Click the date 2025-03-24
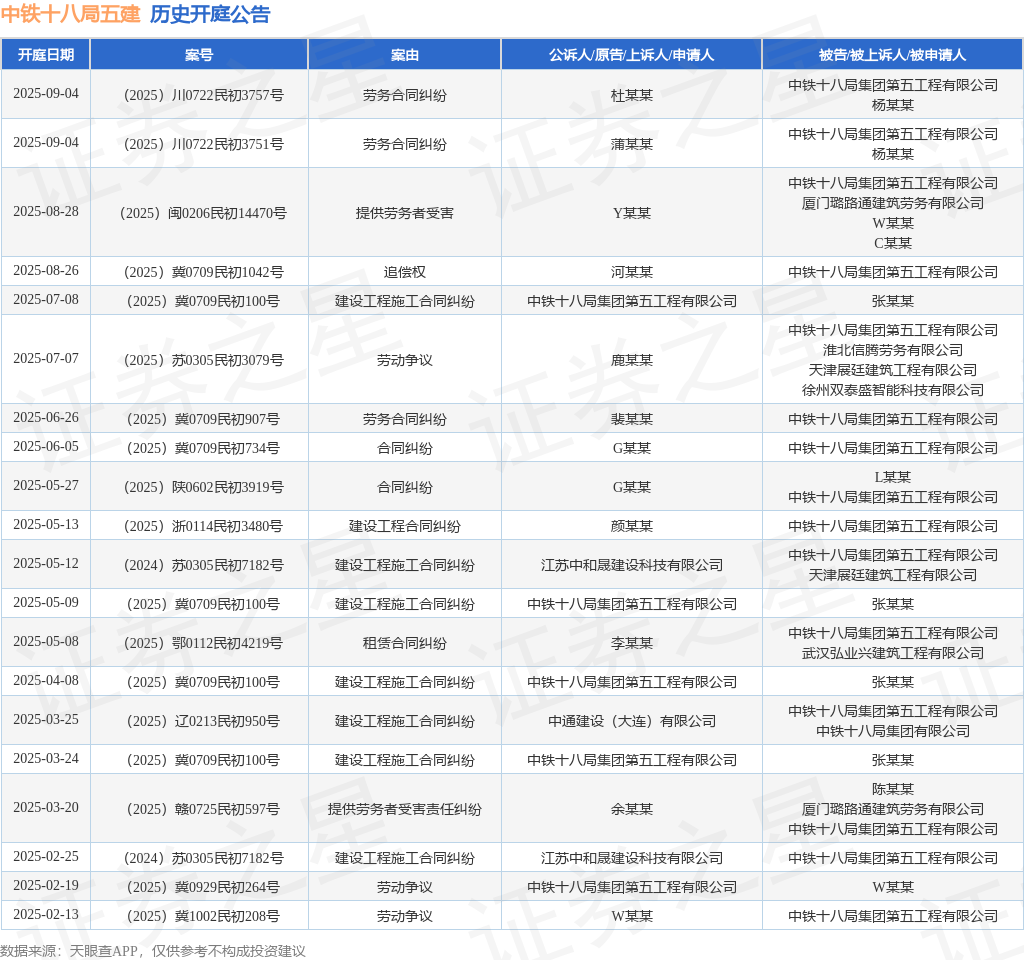1024x960 pixels. pos(46,759)
